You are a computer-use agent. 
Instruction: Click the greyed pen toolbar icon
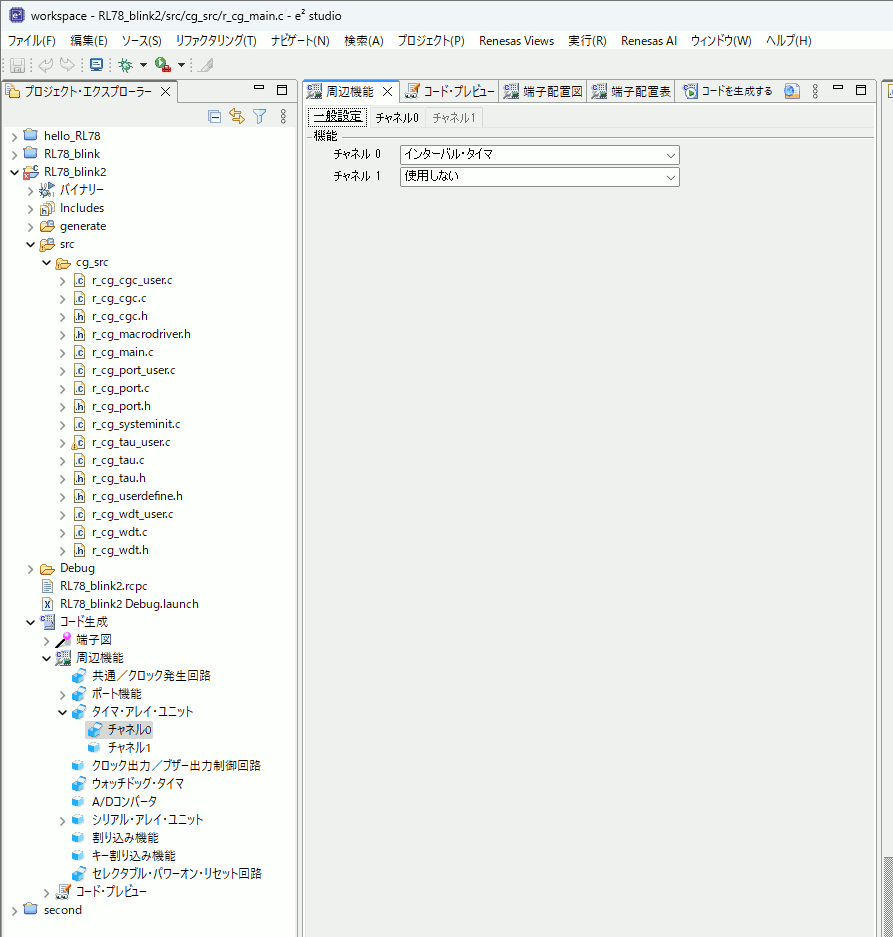coord(206,65)
